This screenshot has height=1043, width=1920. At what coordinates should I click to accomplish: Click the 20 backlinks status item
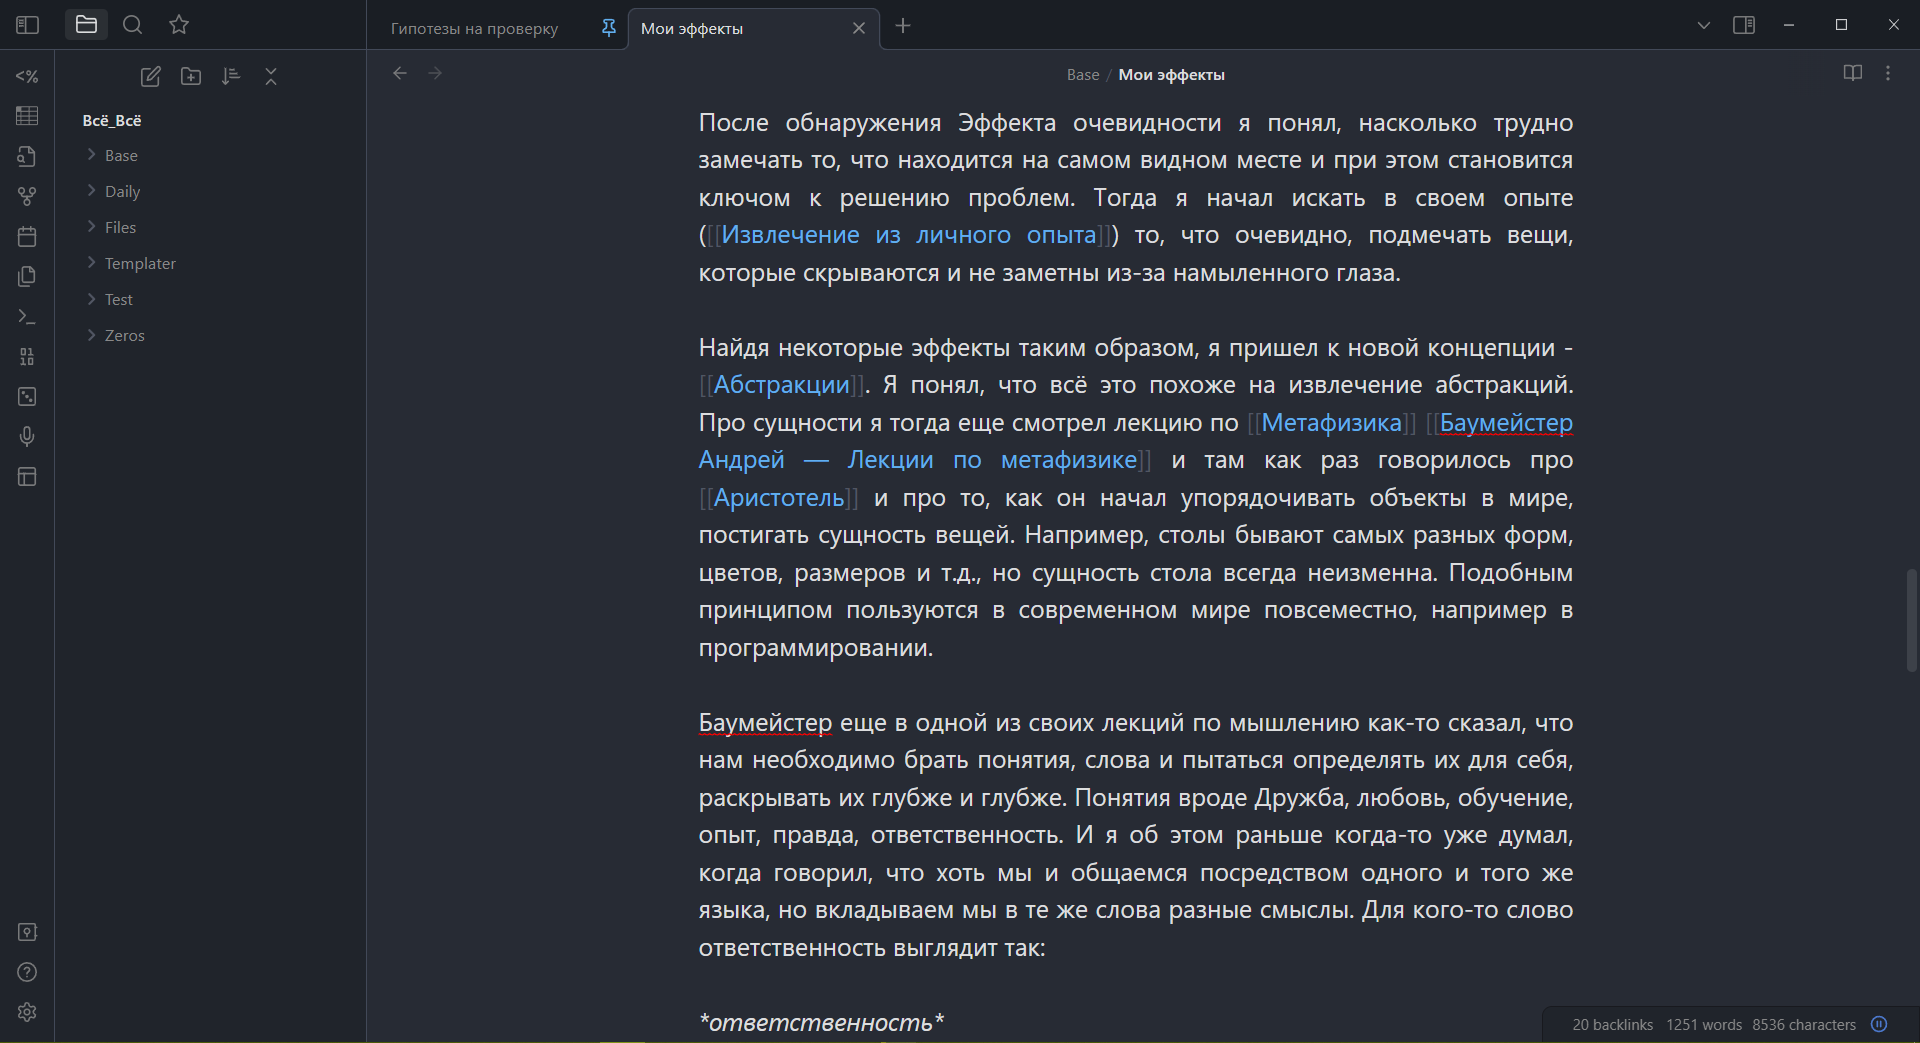1612,1025
